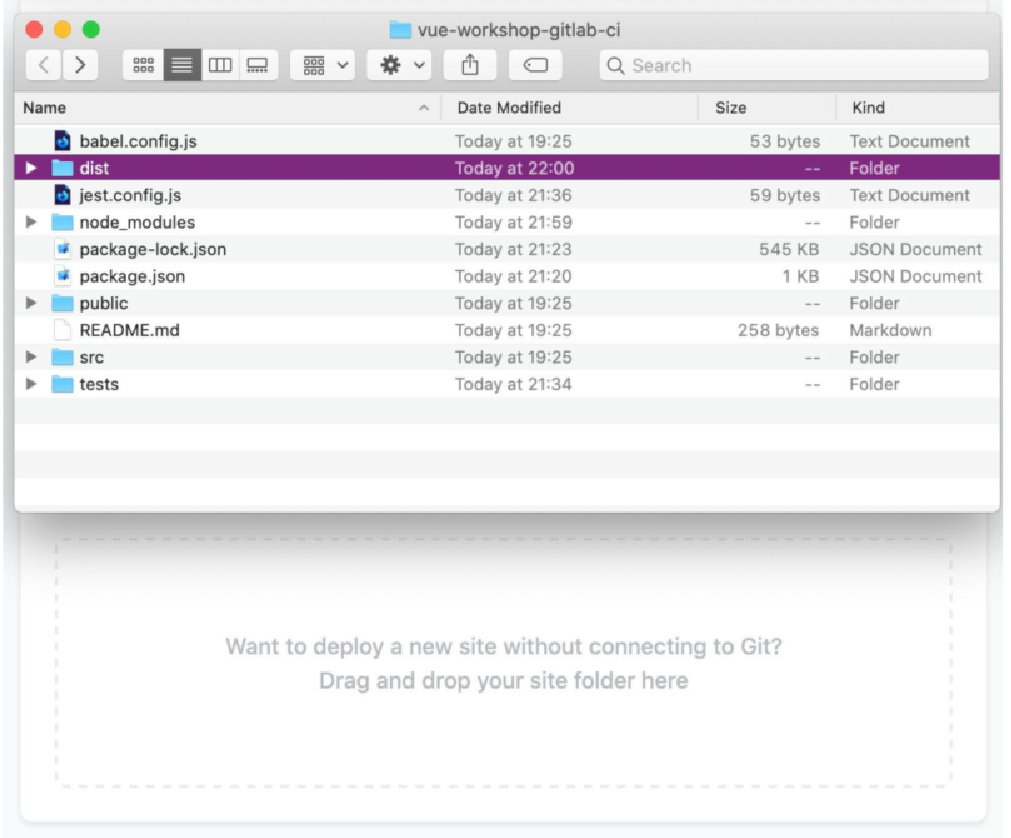Click the node_modules folder icon

pyautogui.click(x=63, y=222)
